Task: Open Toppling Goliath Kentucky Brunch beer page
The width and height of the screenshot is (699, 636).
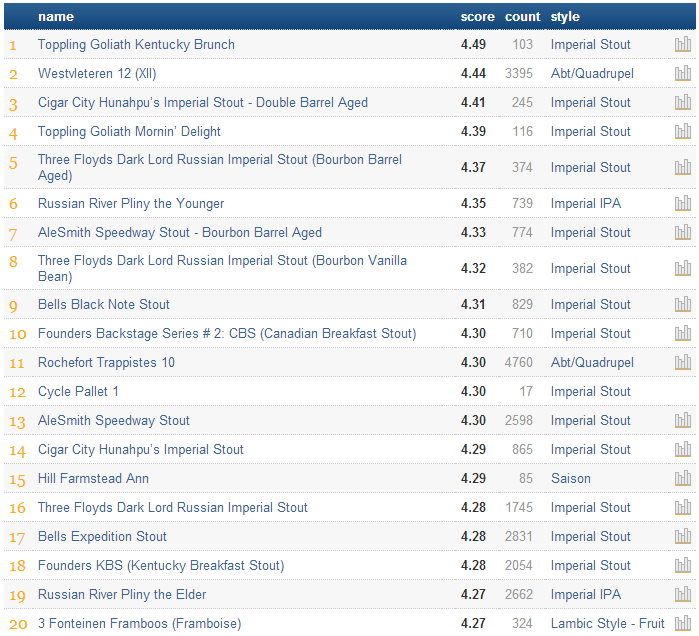Action: (136, 45)
